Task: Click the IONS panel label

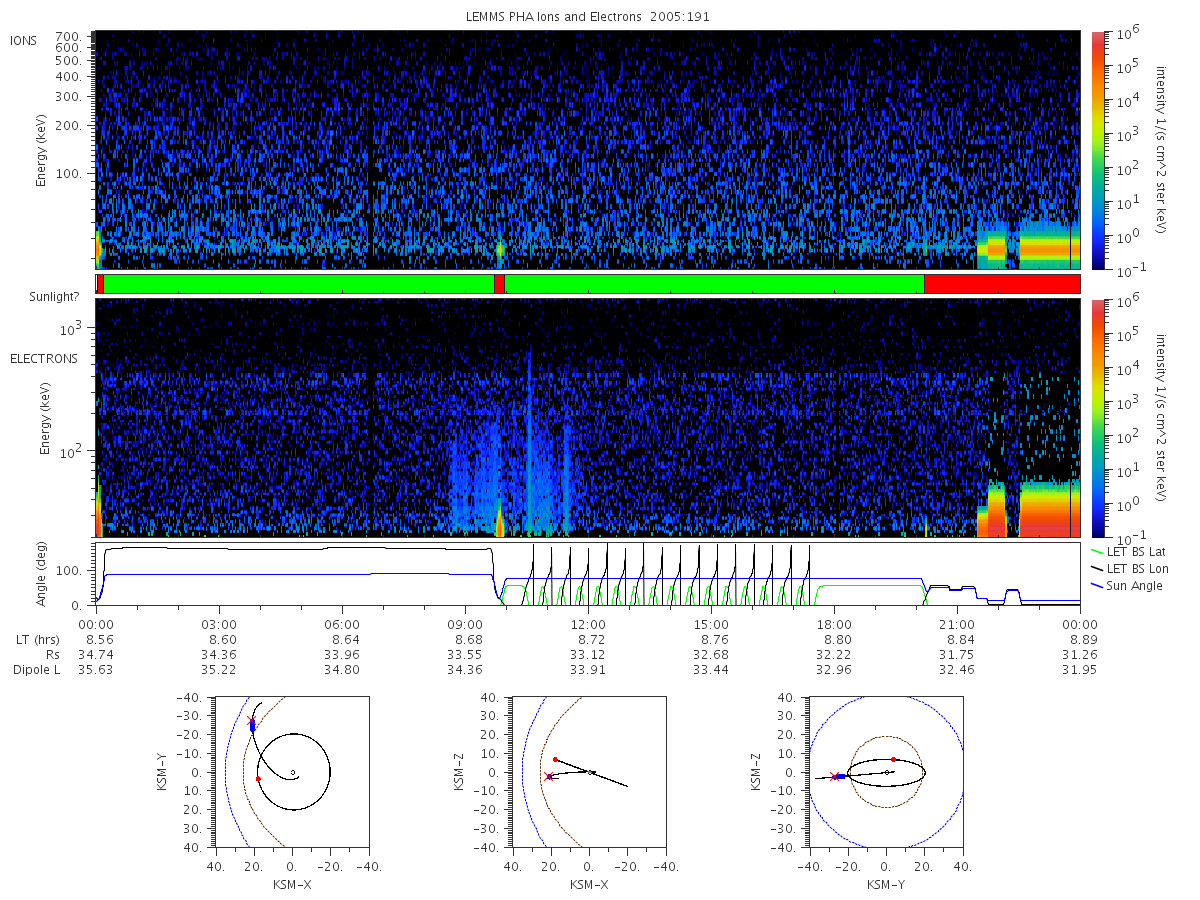Action: [25, 40]
